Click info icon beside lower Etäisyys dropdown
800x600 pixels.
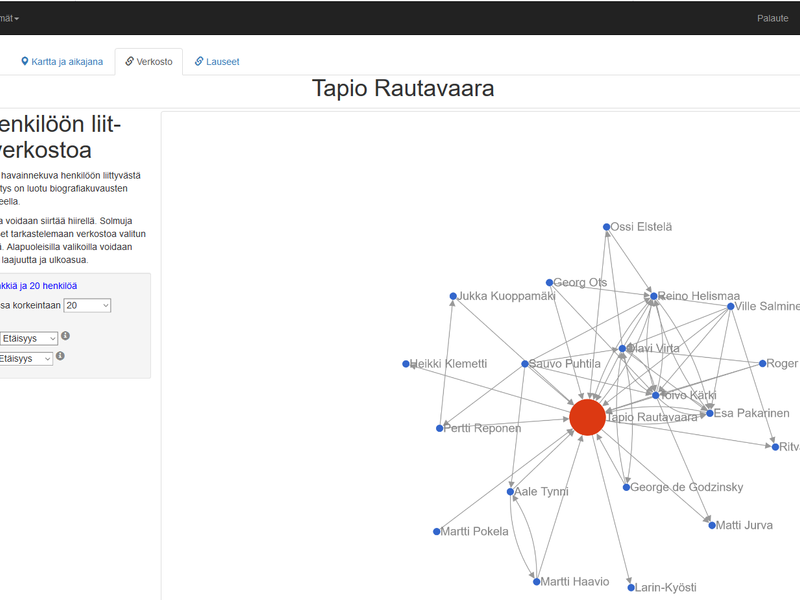(60, 356)
